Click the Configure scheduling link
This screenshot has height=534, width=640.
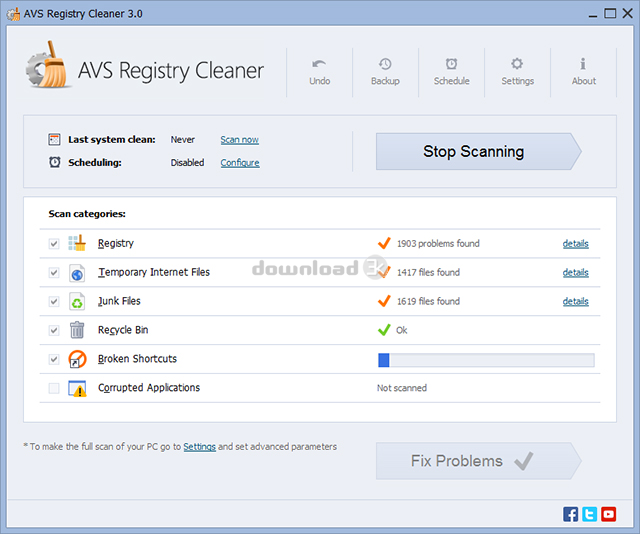(240, 162)
